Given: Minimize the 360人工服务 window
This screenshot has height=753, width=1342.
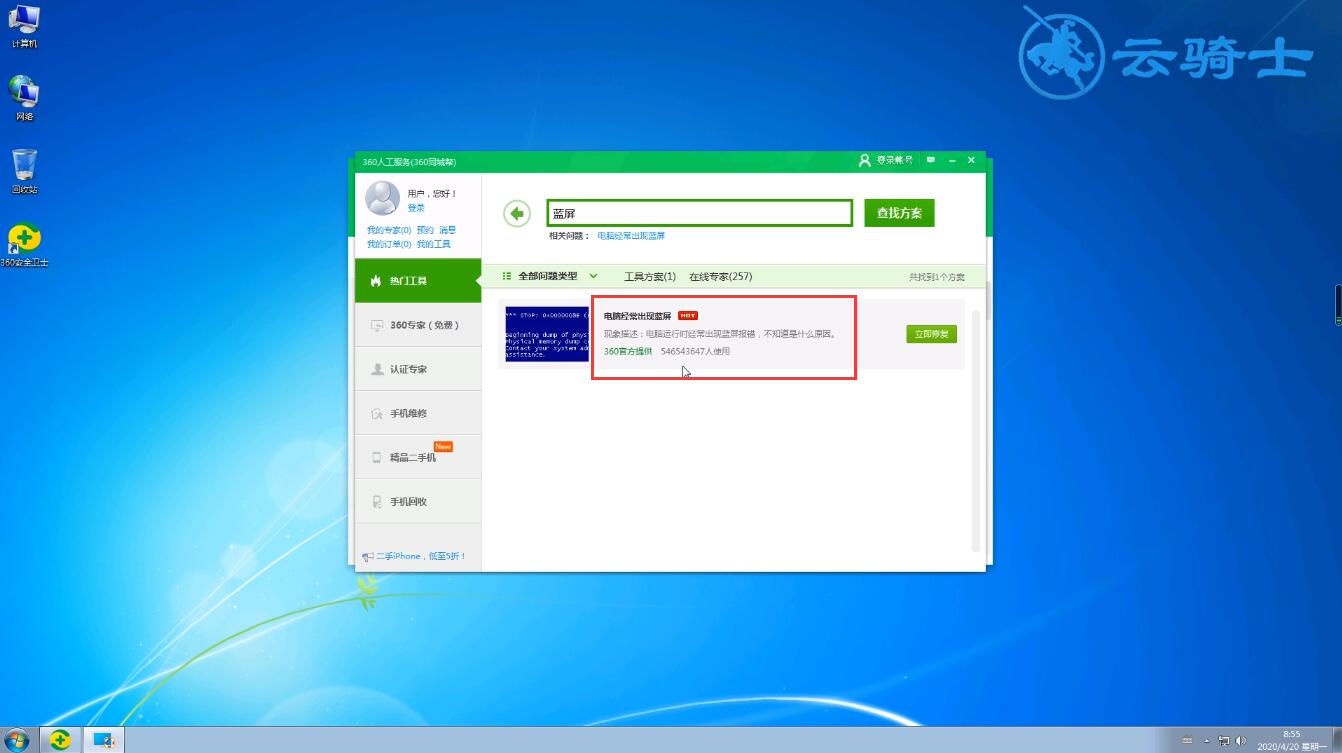Looking at the screenshot, I should coord(952,160).
